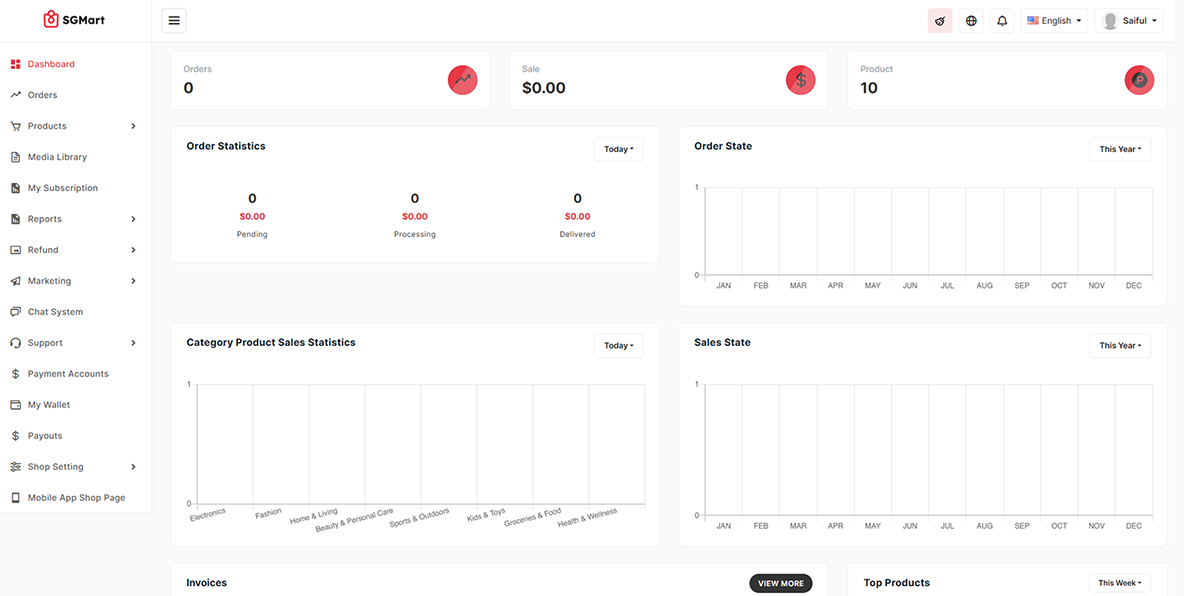Click the hamburger menu toggle button
The width and height of the screenshot is (1184, 596).
173,20
